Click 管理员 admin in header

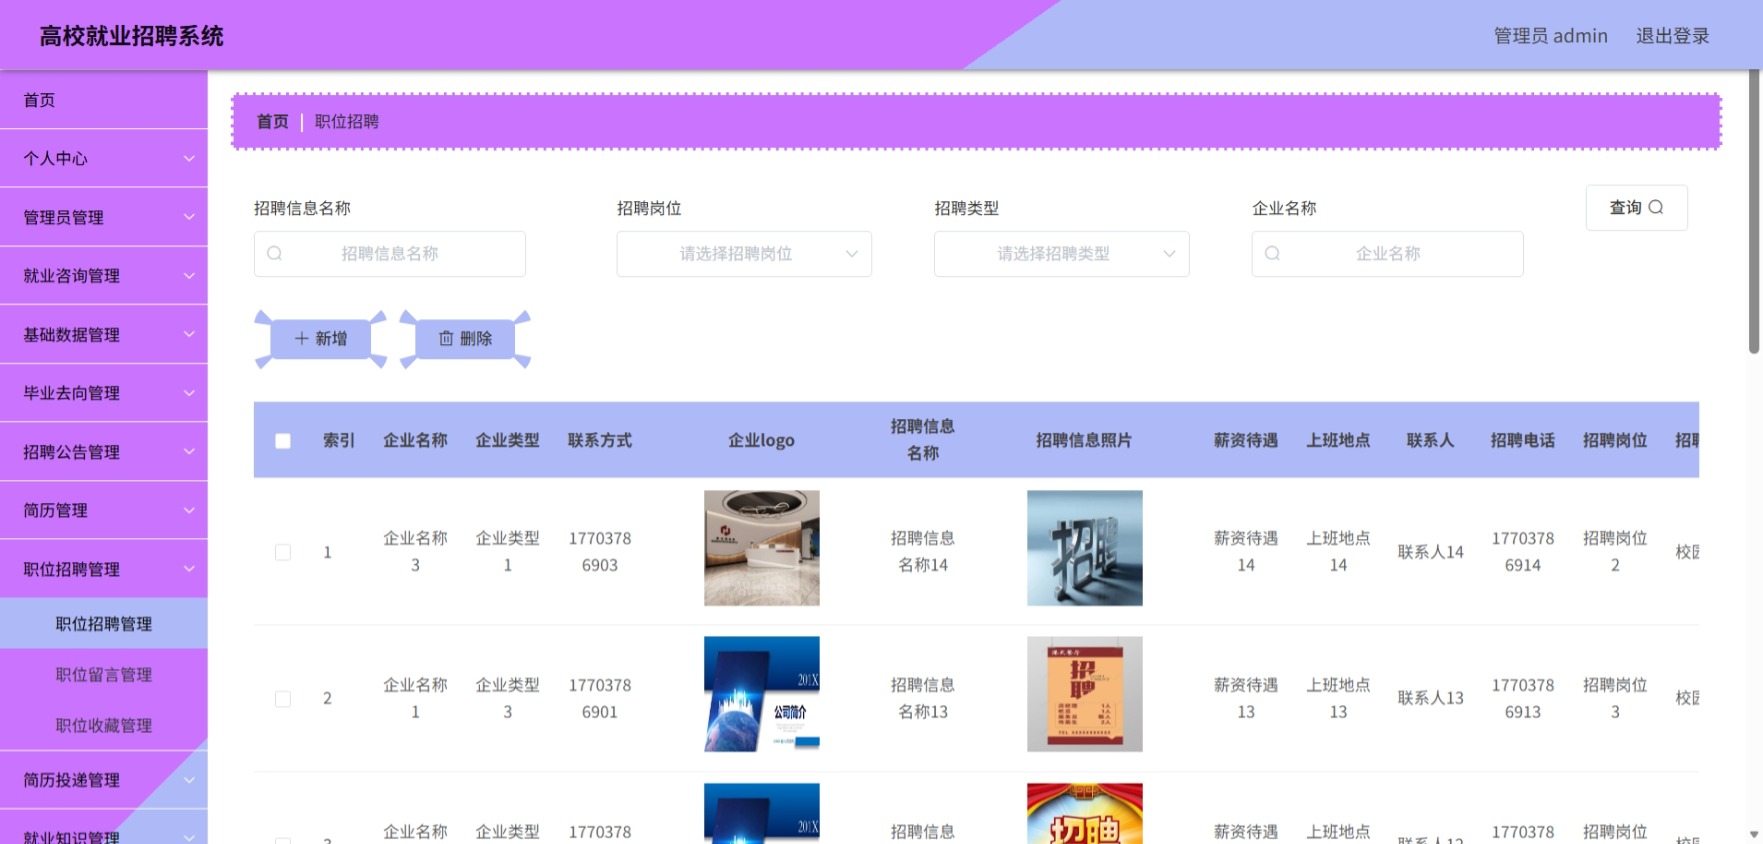click(1550, 36)
